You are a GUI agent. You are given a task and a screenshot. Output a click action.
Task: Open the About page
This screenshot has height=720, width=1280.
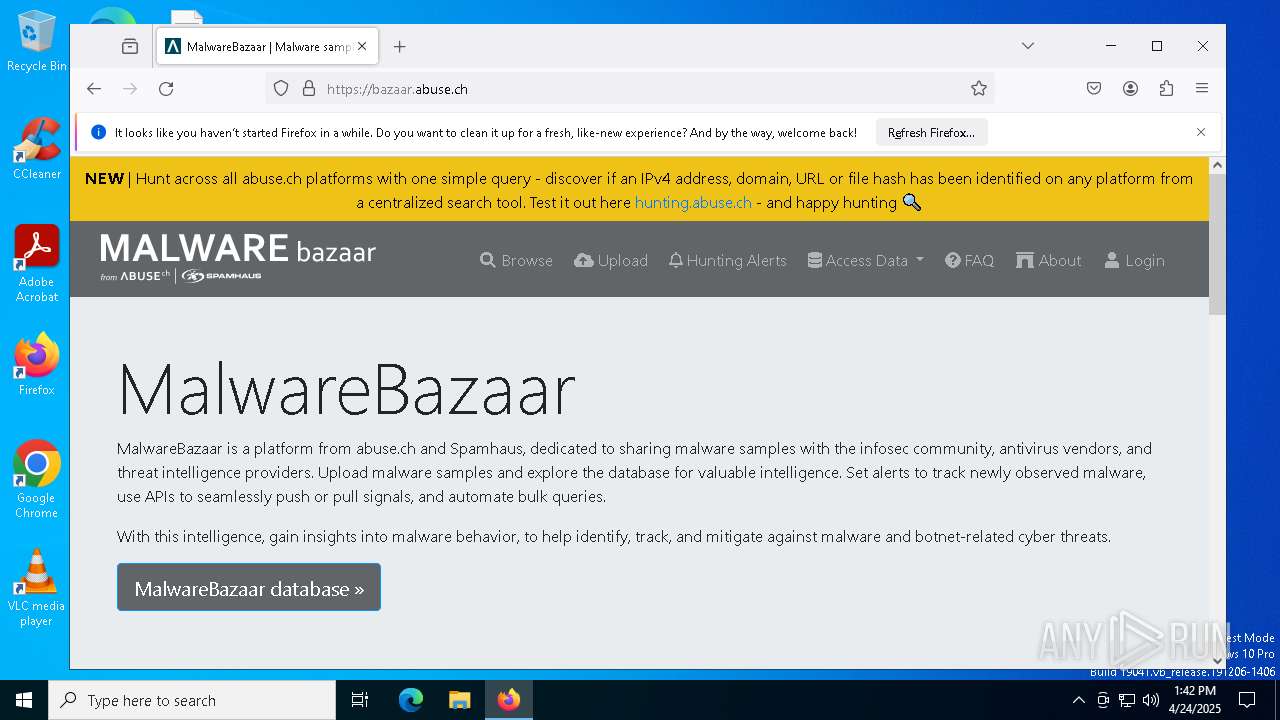[1048, 260]
